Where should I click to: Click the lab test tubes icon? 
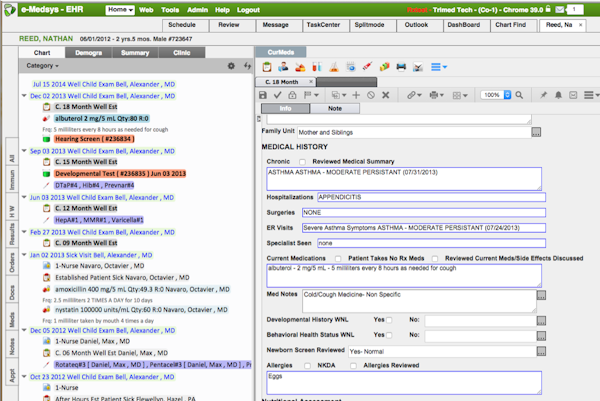tap(317, 67)
